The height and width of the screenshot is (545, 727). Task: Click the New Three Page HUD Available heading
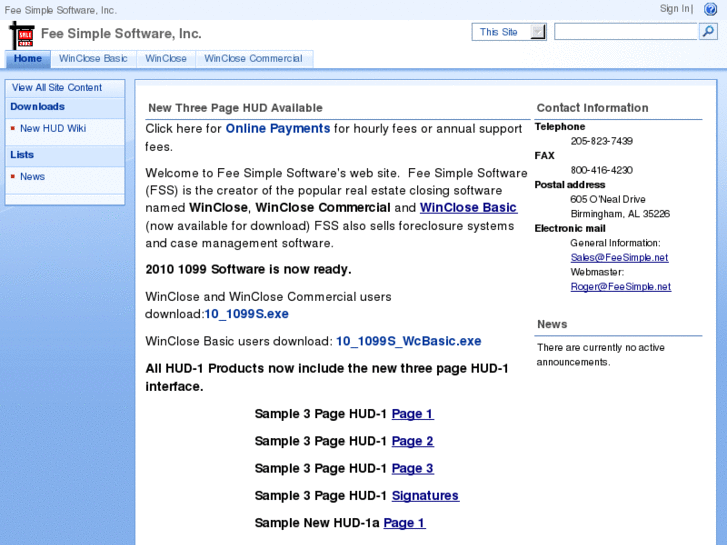(236, 108)
